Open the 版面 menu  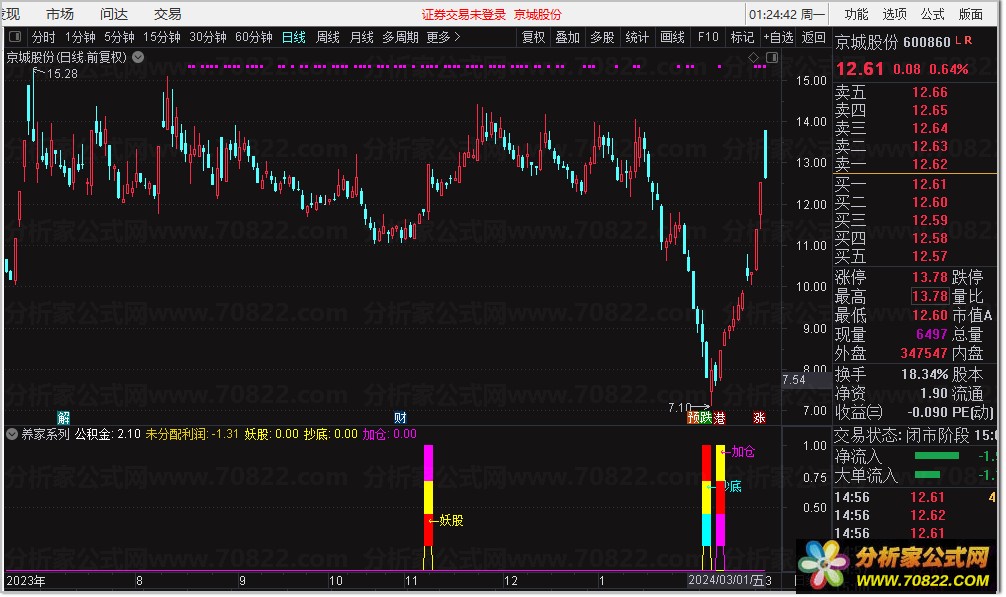coord(971,14)
